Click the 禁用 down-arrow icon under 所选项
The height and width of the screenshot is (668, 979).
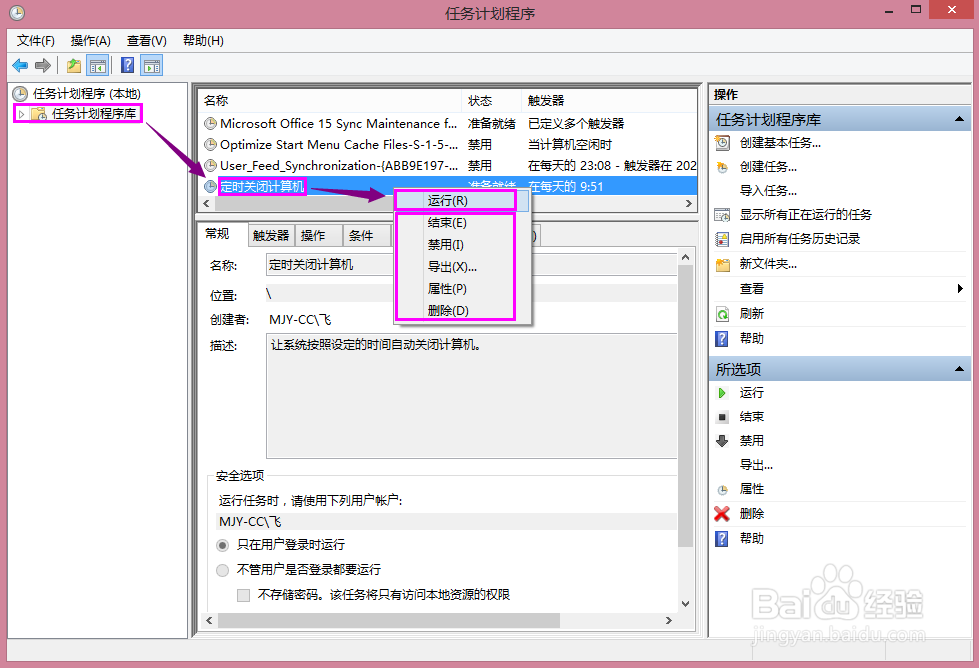[724, 441]
